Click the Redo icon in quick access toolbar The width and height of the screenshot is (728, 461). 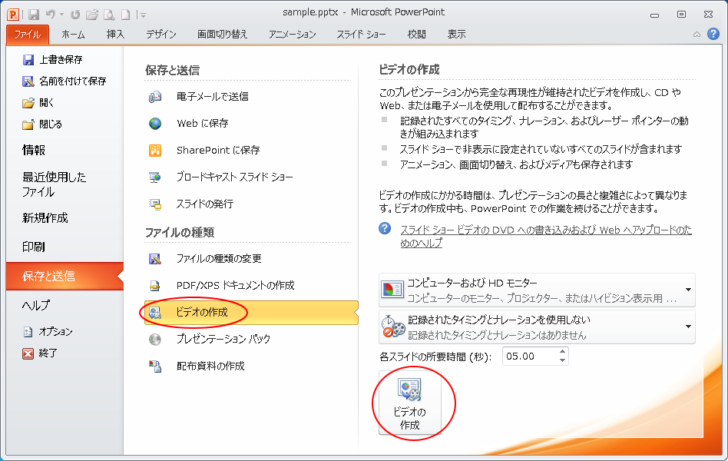(x=75, y=15)
